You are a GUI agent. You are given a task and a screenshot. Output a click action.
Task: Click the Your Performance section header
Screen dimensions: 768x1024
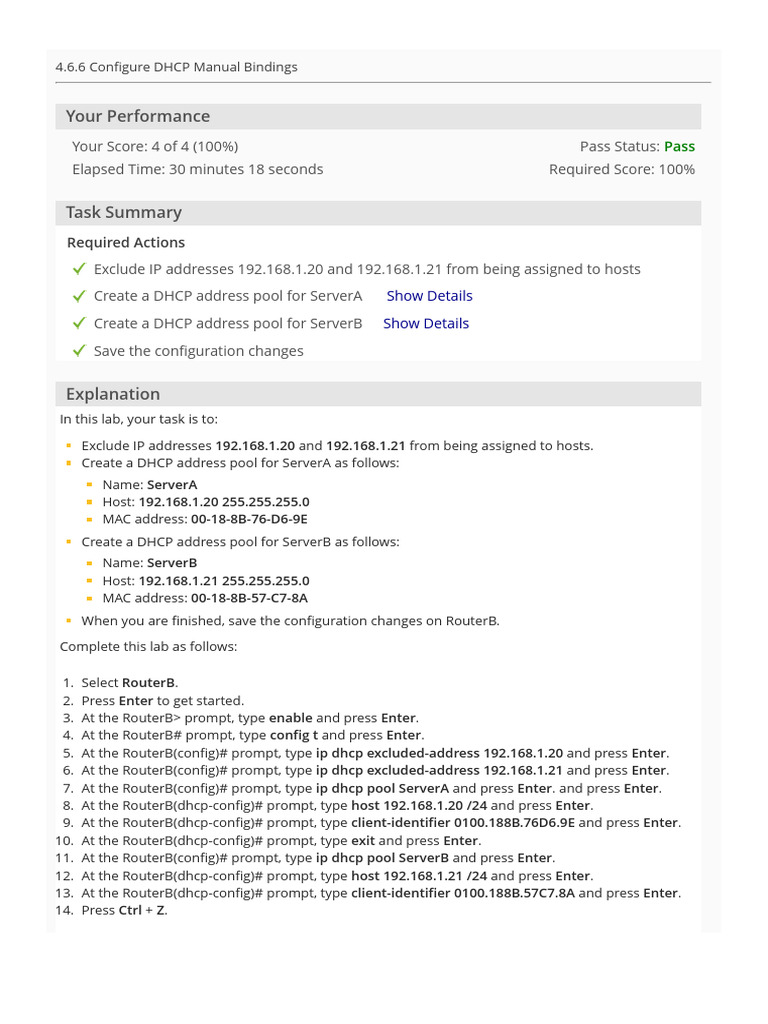point(138,116)
